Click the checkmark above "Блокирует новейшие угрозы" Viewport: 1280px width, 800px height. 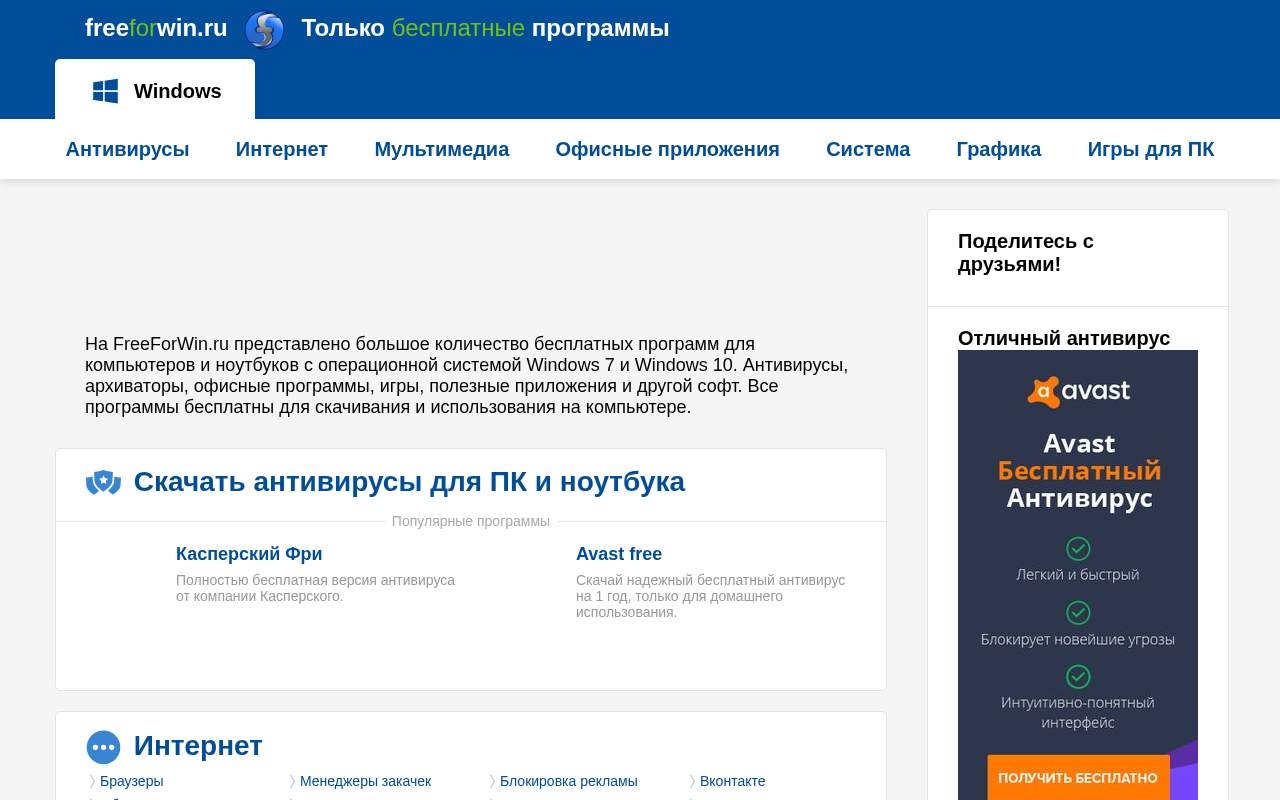[1078, 612]
